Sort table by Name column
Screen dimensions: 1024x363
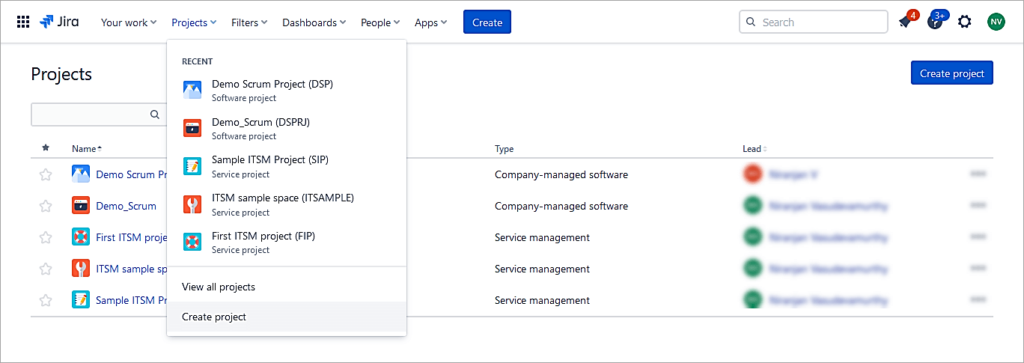click(x=87, y=149)
